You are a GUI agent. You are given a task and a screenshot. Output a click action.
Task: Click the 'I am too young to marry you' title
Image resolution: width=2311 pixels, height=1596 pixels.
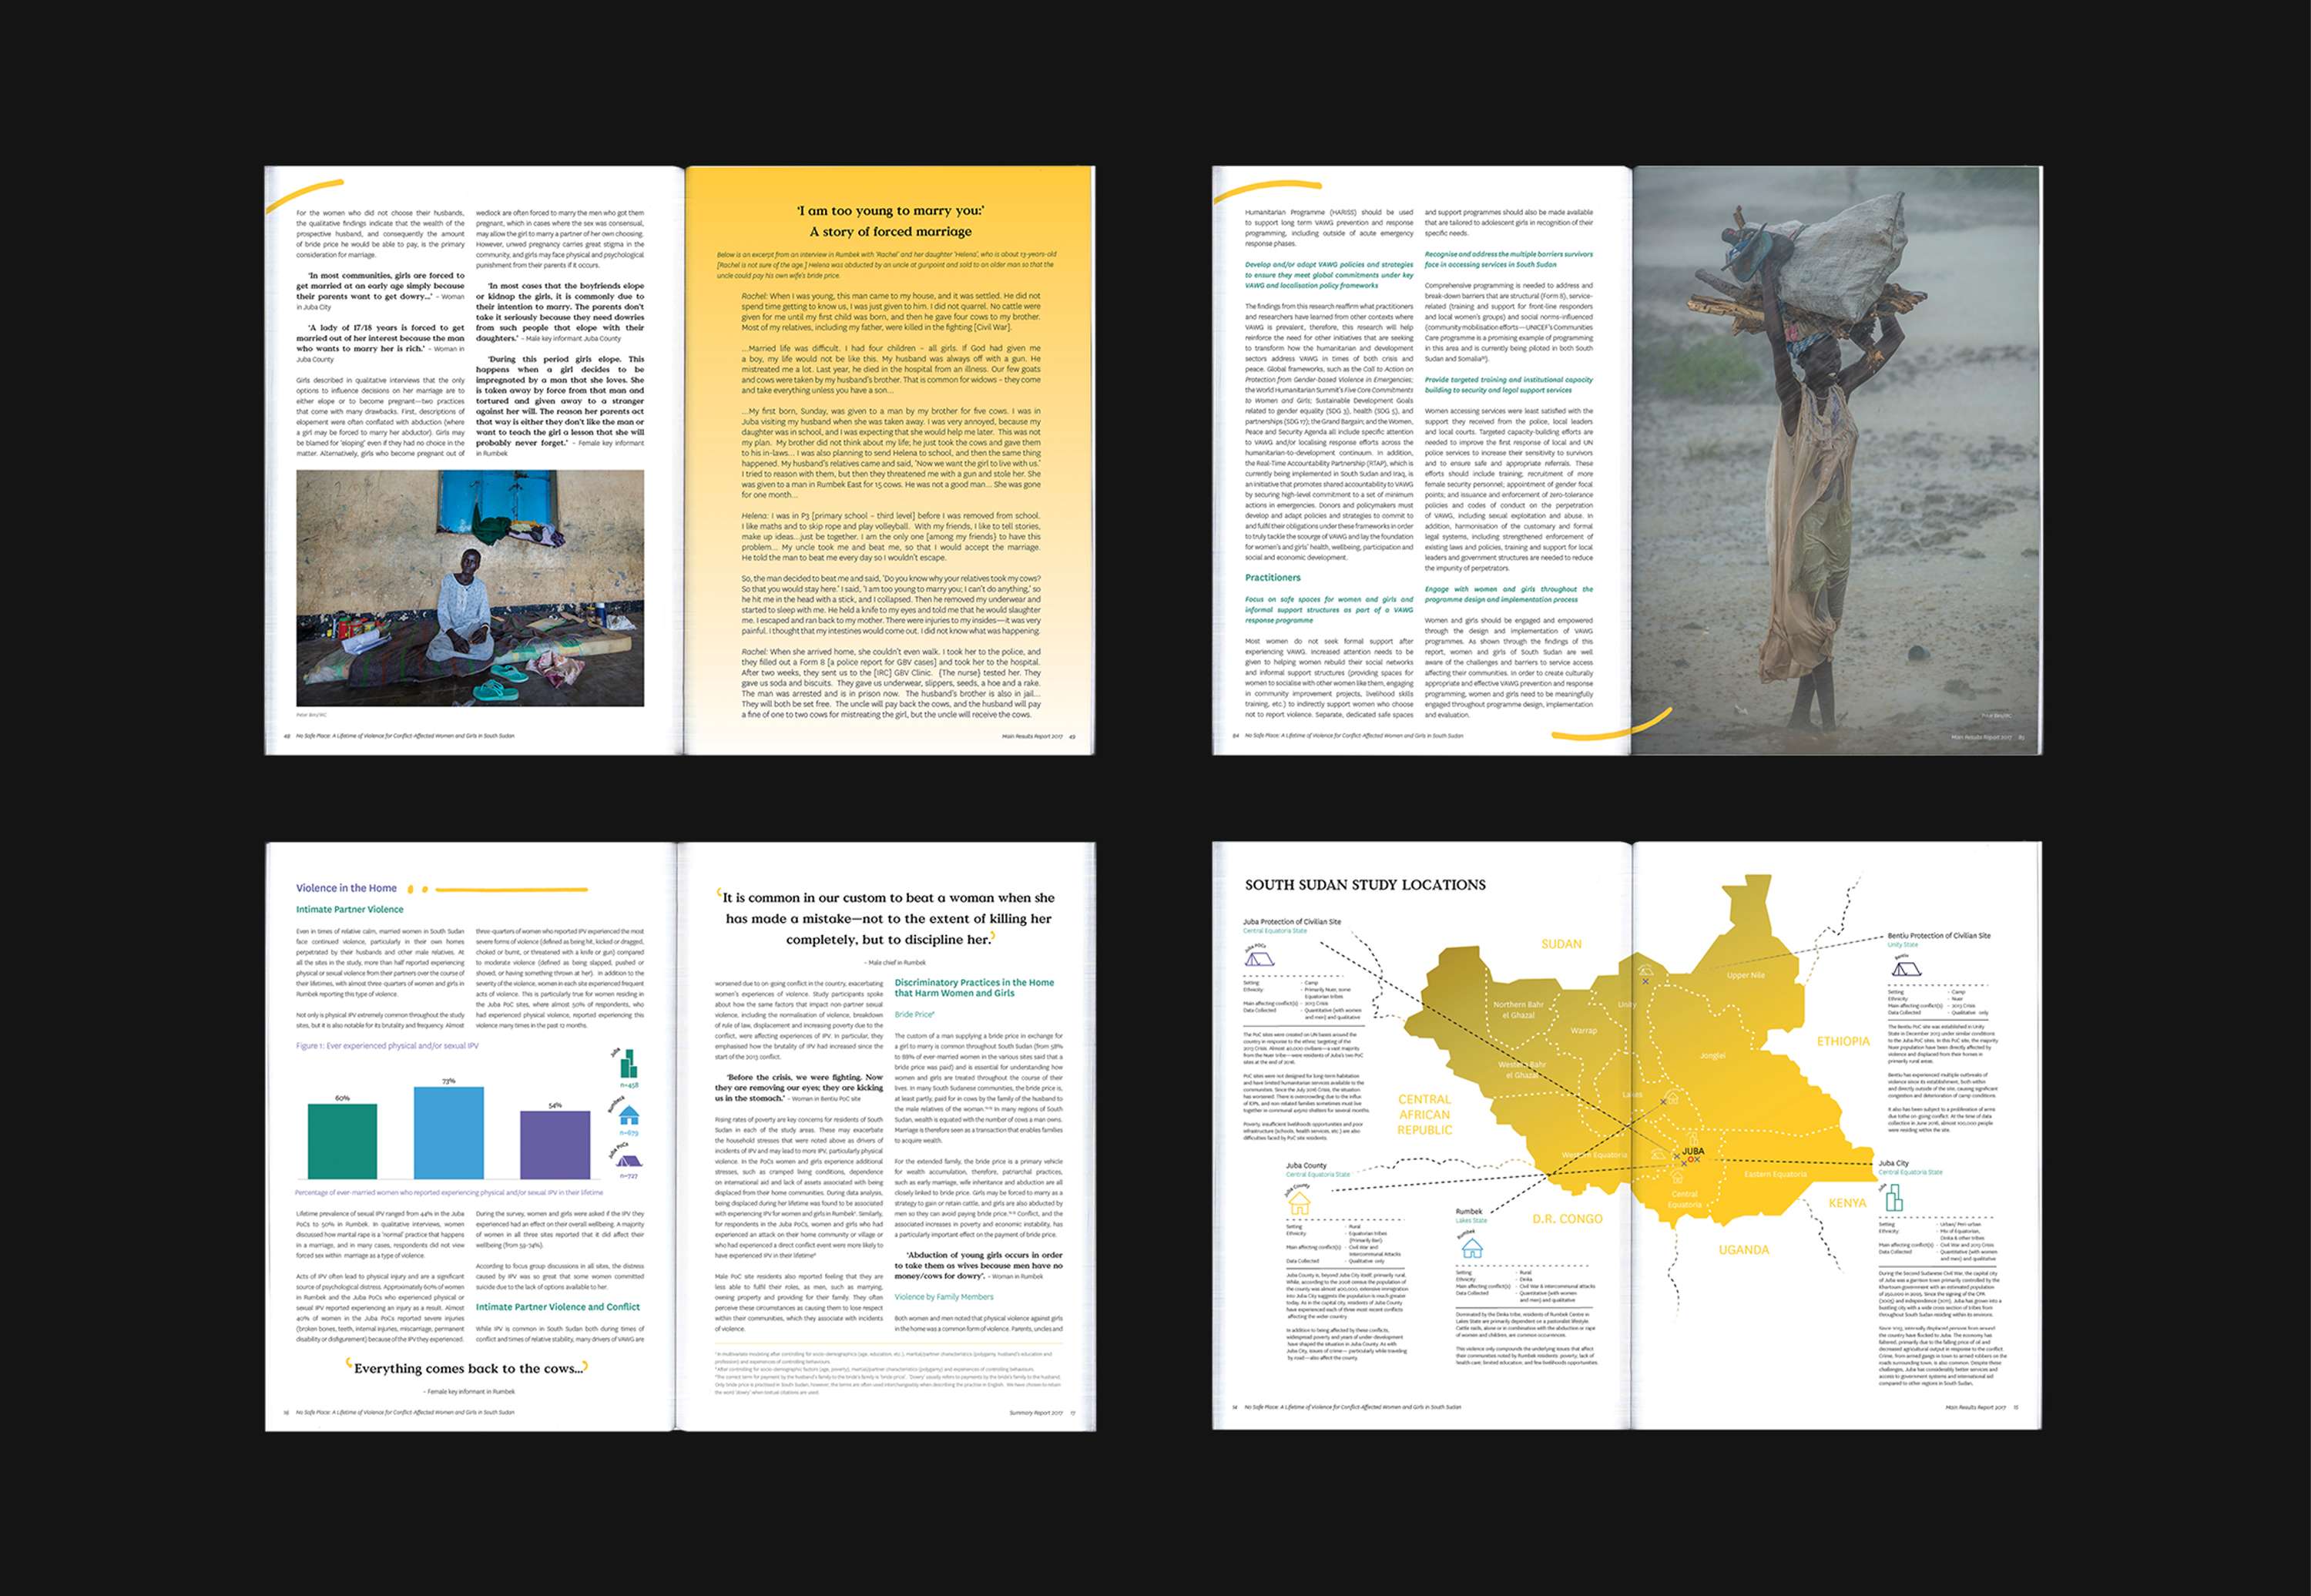click(890, 211)
